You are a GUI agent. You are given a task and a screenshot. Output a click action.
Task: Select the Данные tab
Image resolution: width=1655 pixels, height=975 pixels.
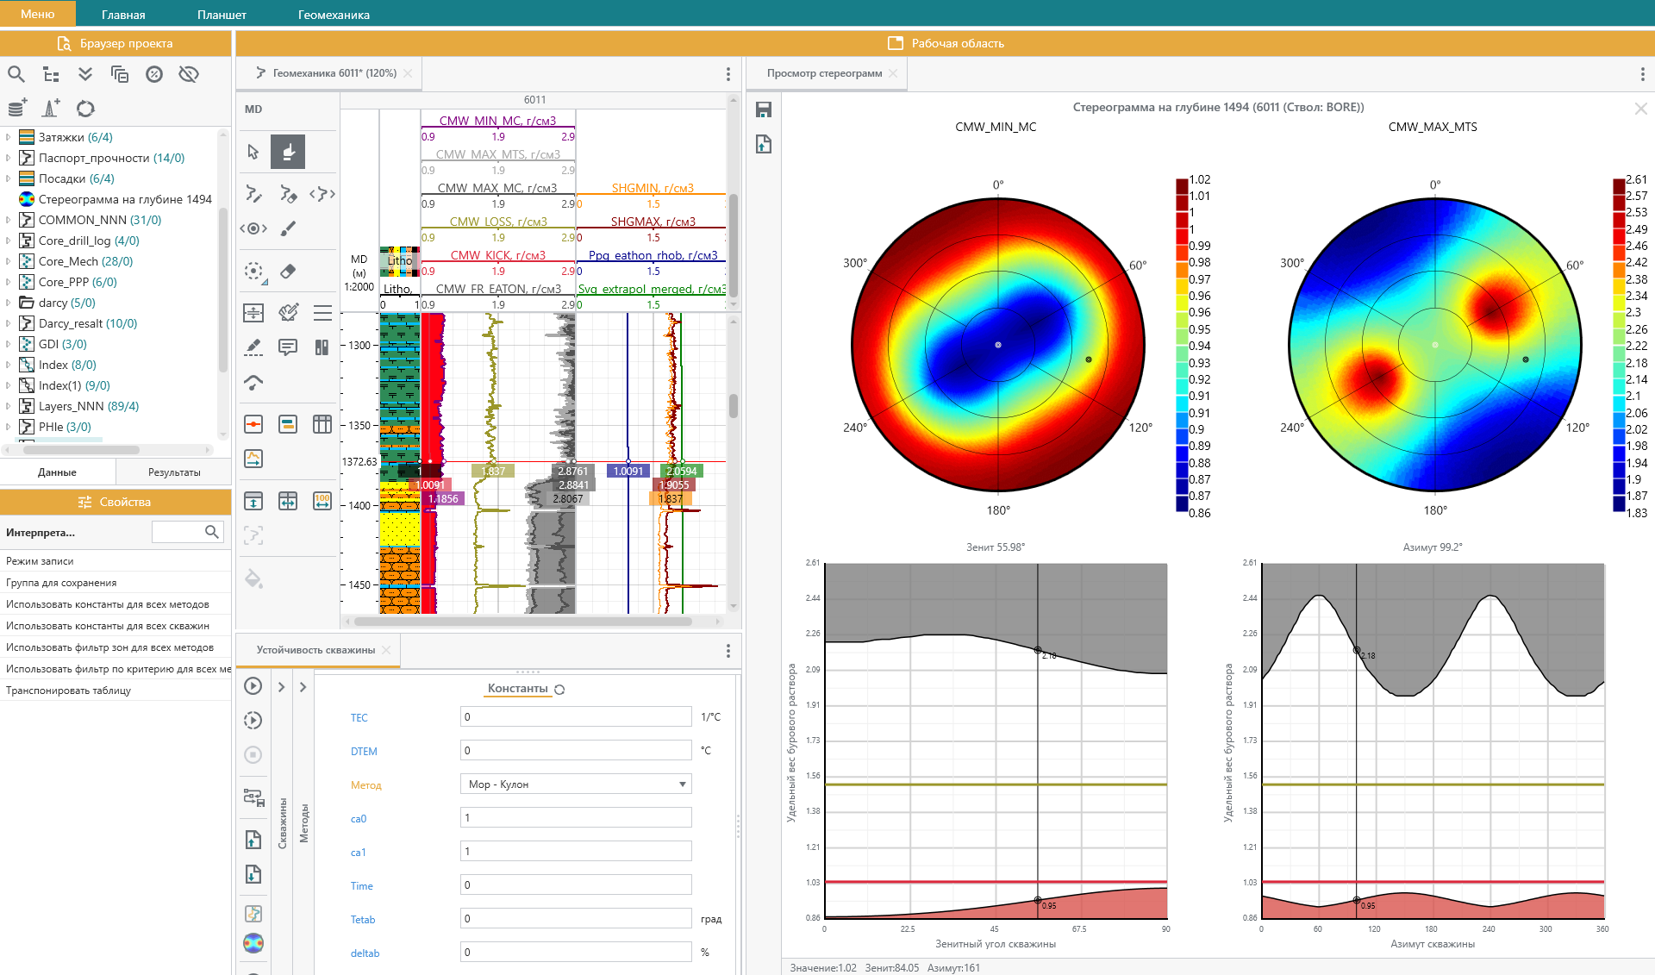coord(57,472)
